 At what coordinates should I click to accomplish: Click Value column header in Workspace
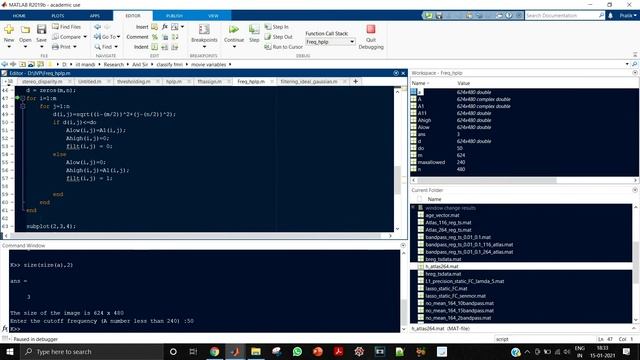(x=464, y=83)
